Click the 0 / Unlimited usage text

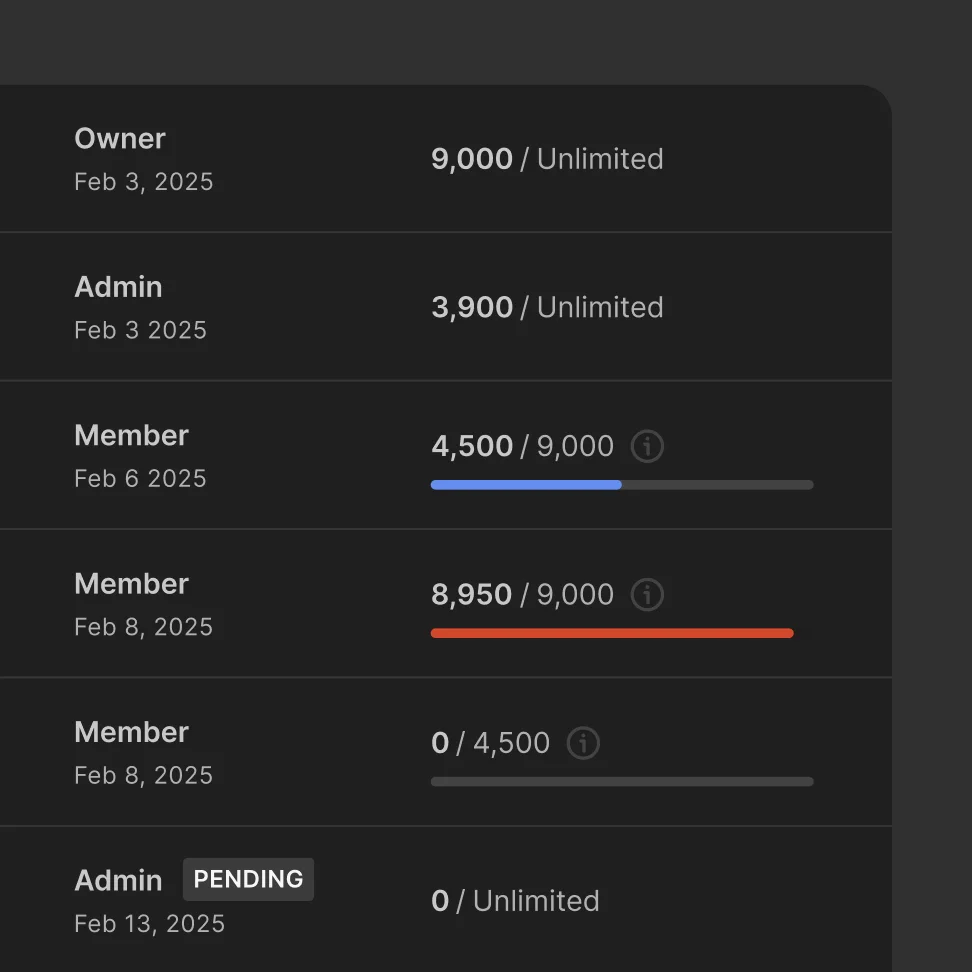[x=515, y=901]
